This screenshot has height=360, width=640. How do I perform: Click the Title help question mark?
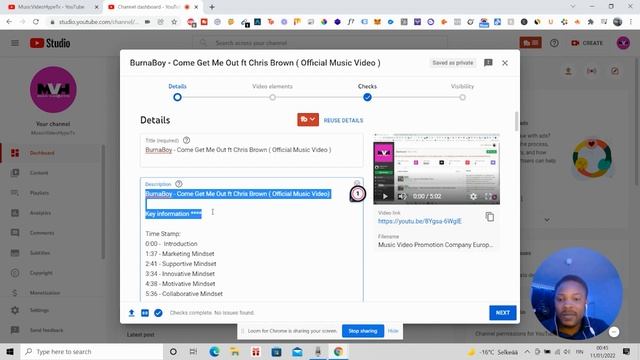187,140
